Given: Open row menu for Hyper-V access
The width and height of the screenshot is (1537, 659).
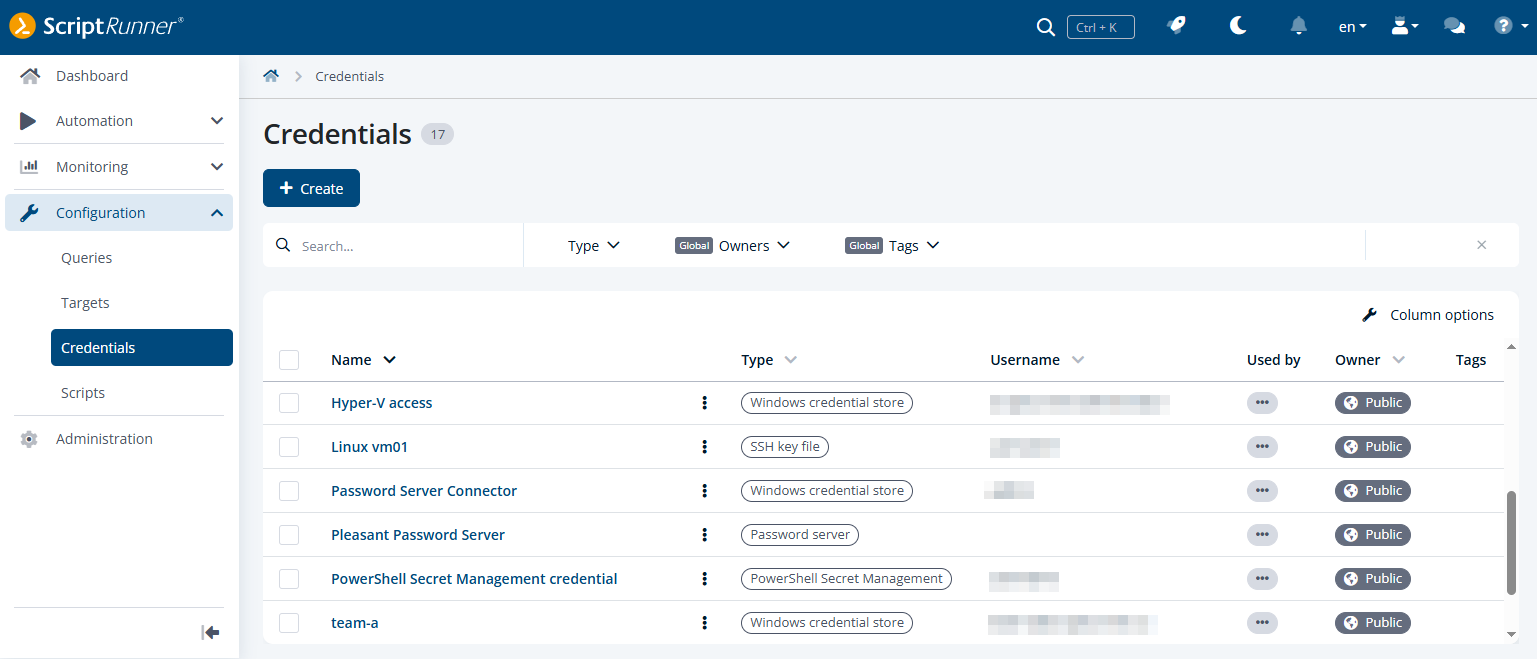Looking at the screenshot, I should (705, 403).
